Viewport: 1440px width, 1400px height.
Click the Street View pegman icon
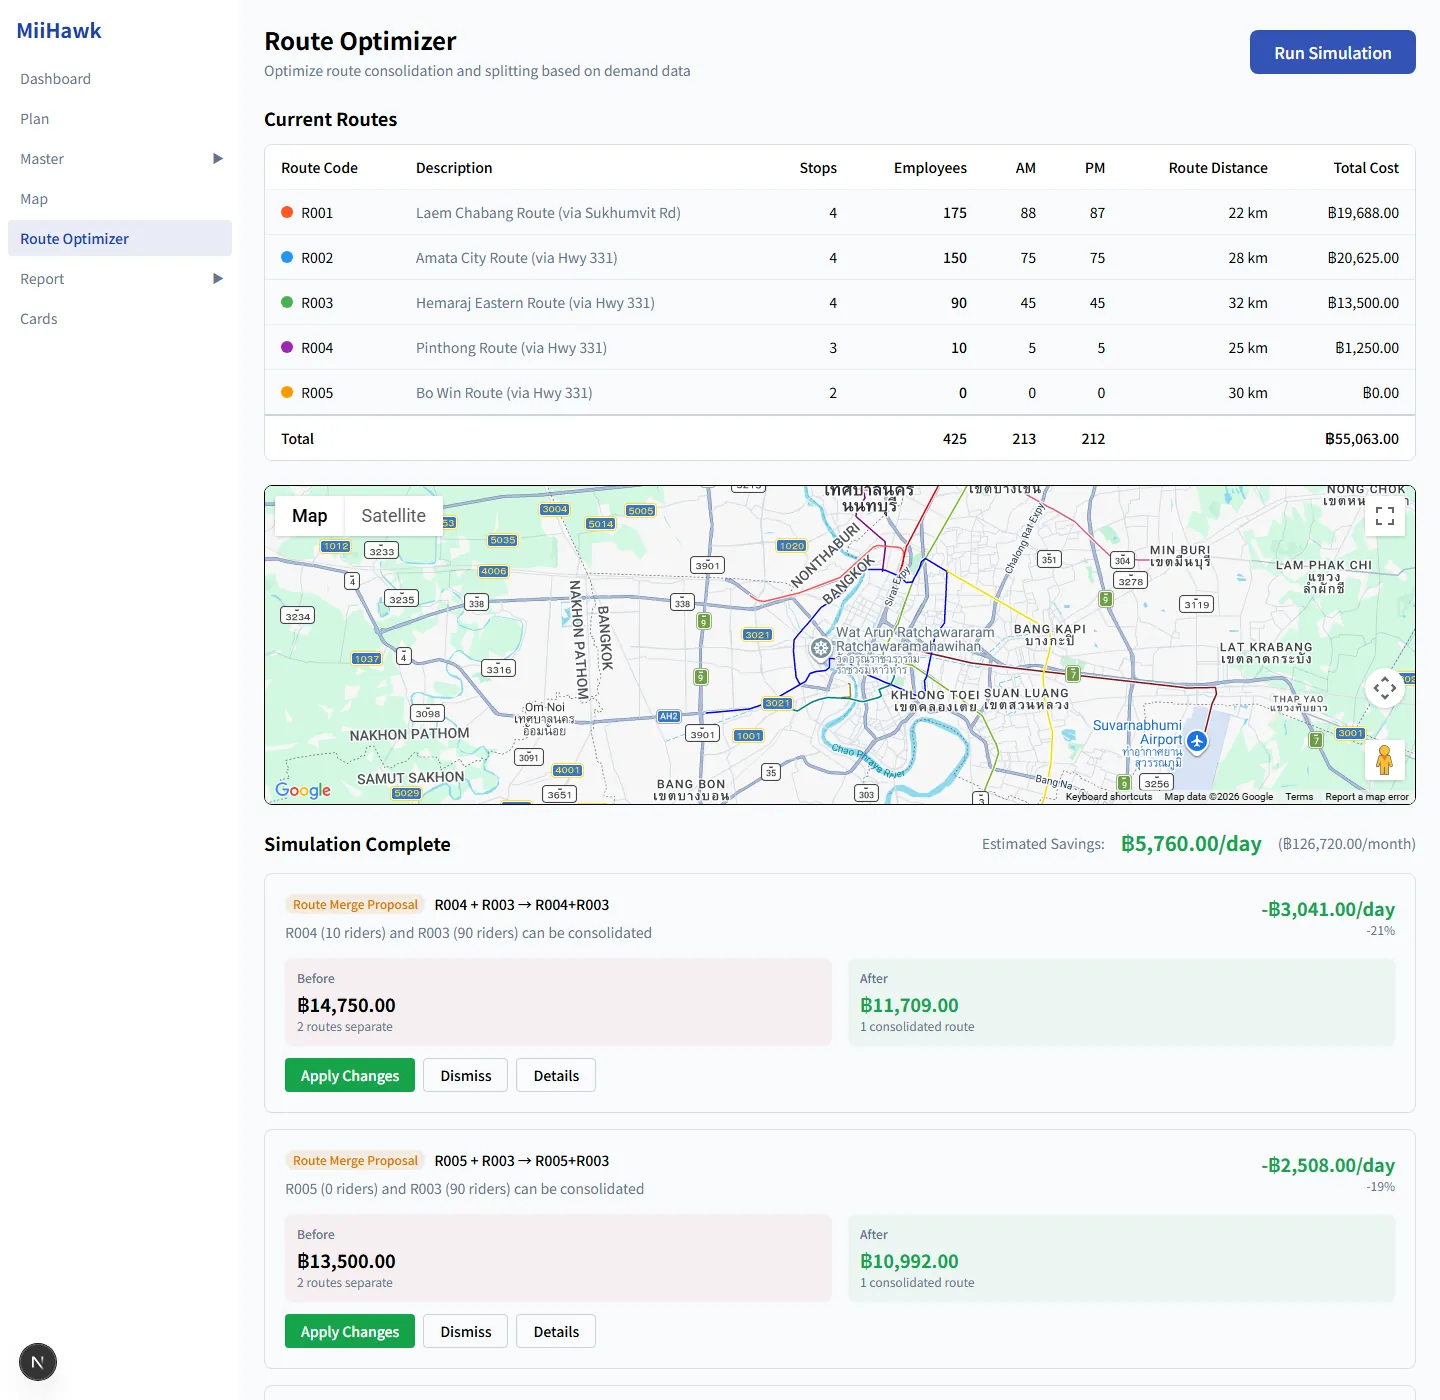click(x=1385, y=760)
